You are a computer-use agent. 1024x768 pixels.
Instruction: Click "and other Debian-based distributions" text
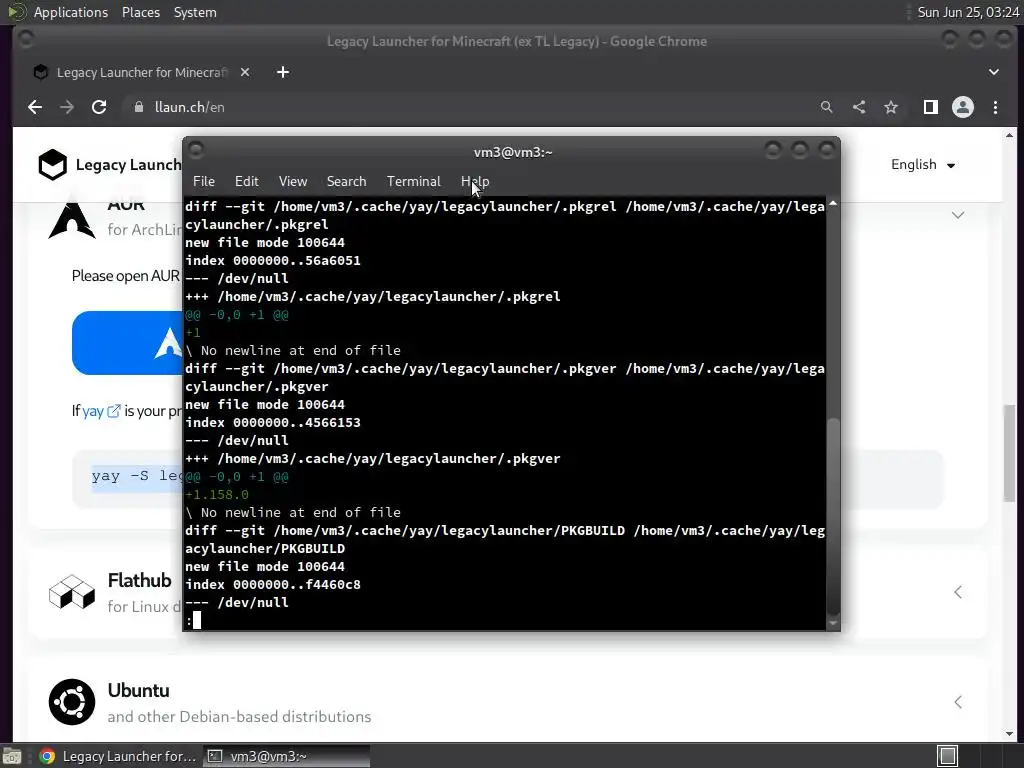click(x=239, y=717)
